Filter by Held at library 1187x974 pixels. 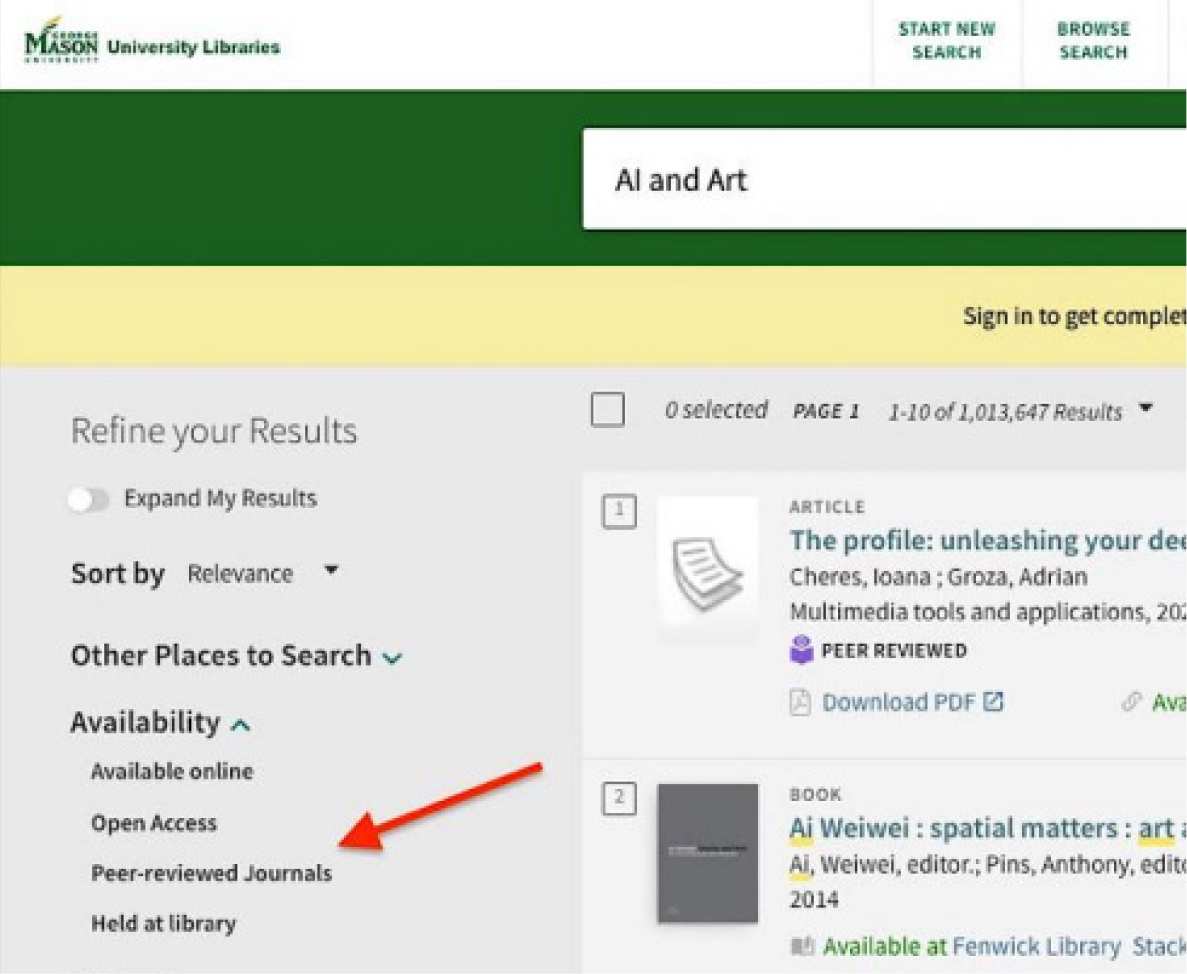tap(164, 923)
